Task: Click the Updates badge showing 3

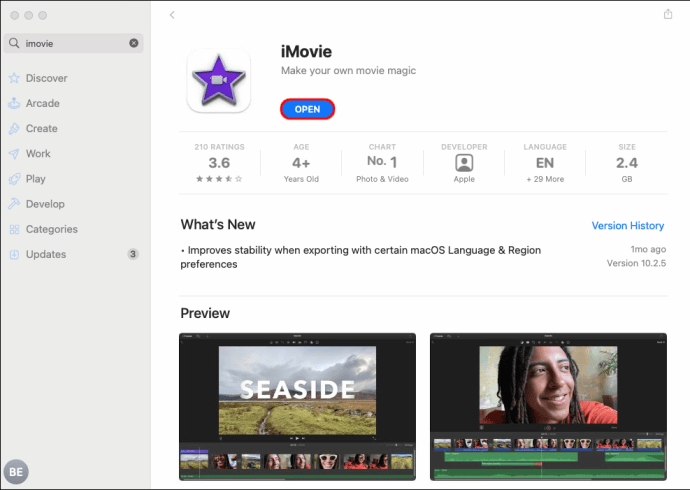Action: point(132,254)
